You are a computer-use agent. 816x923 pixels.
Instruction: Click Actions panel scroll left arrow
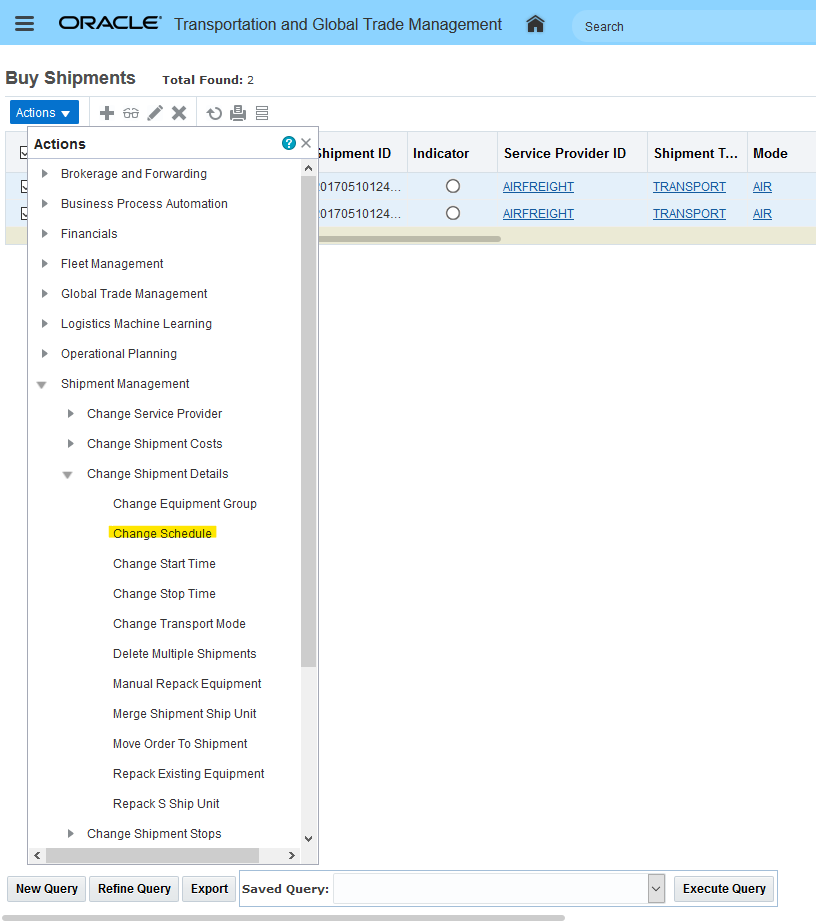tap(37, 855)
